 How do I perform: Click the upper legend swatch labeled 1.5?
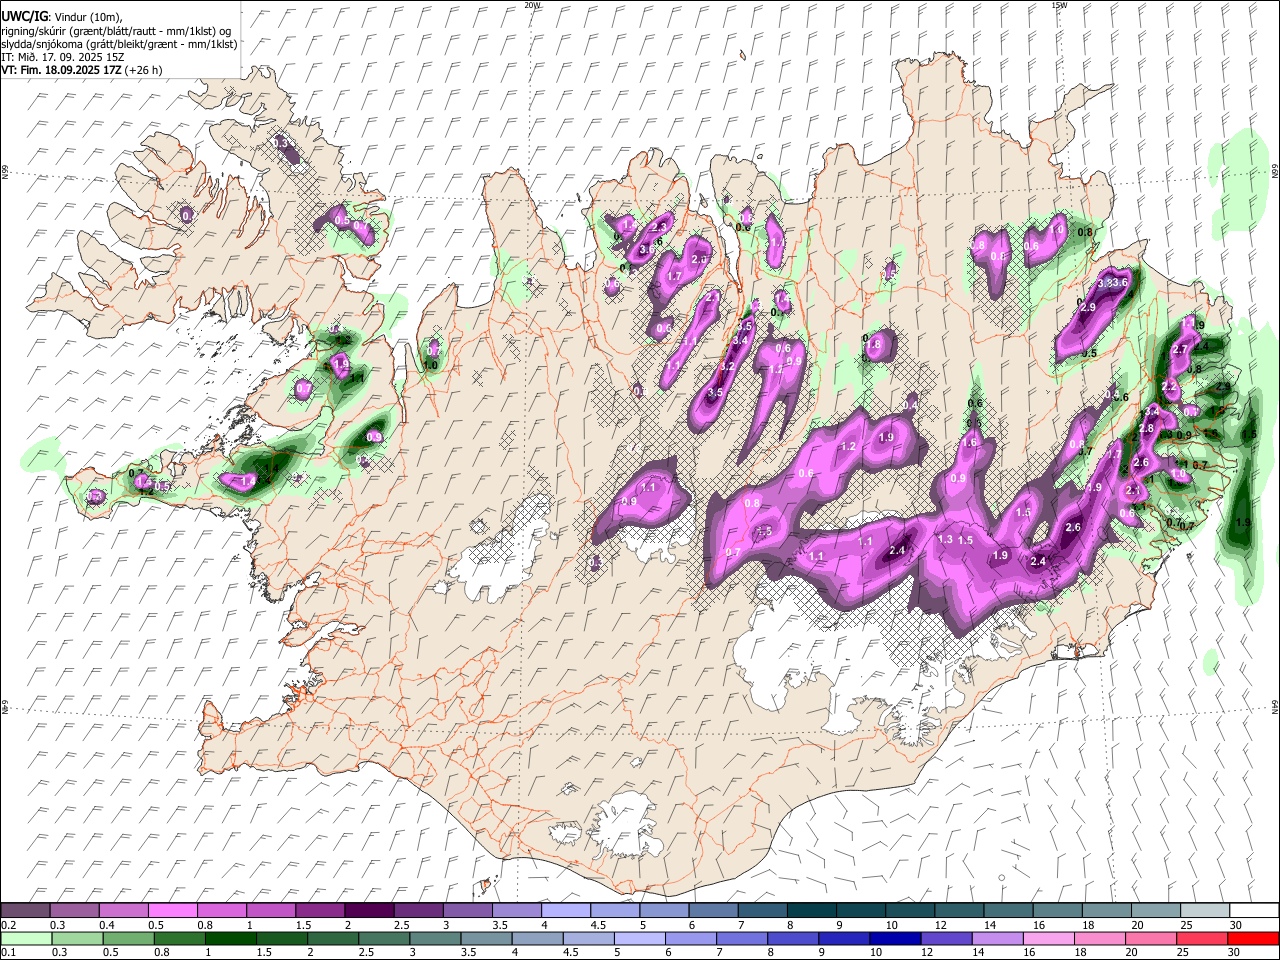319,910
